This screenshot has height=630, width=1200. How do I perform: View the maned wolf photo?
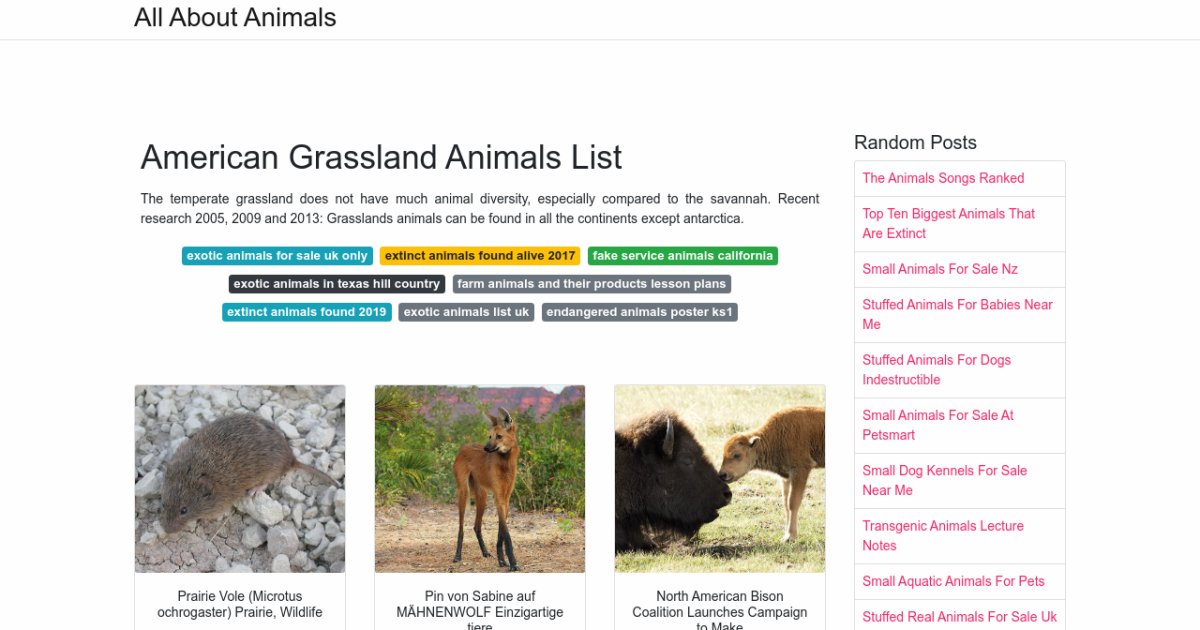click(480, 479)
